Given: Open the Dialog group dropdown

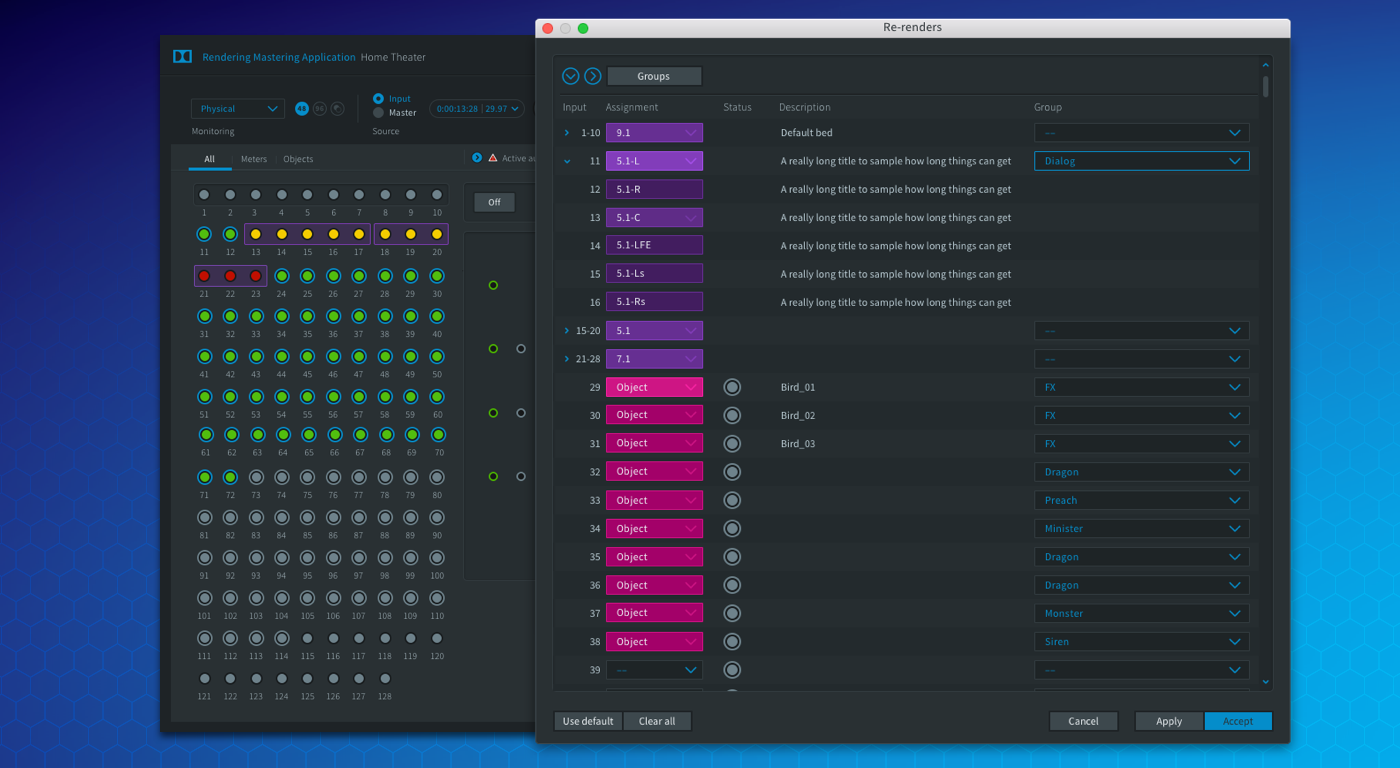Looking at the screenshot, I should point(1141,161).
